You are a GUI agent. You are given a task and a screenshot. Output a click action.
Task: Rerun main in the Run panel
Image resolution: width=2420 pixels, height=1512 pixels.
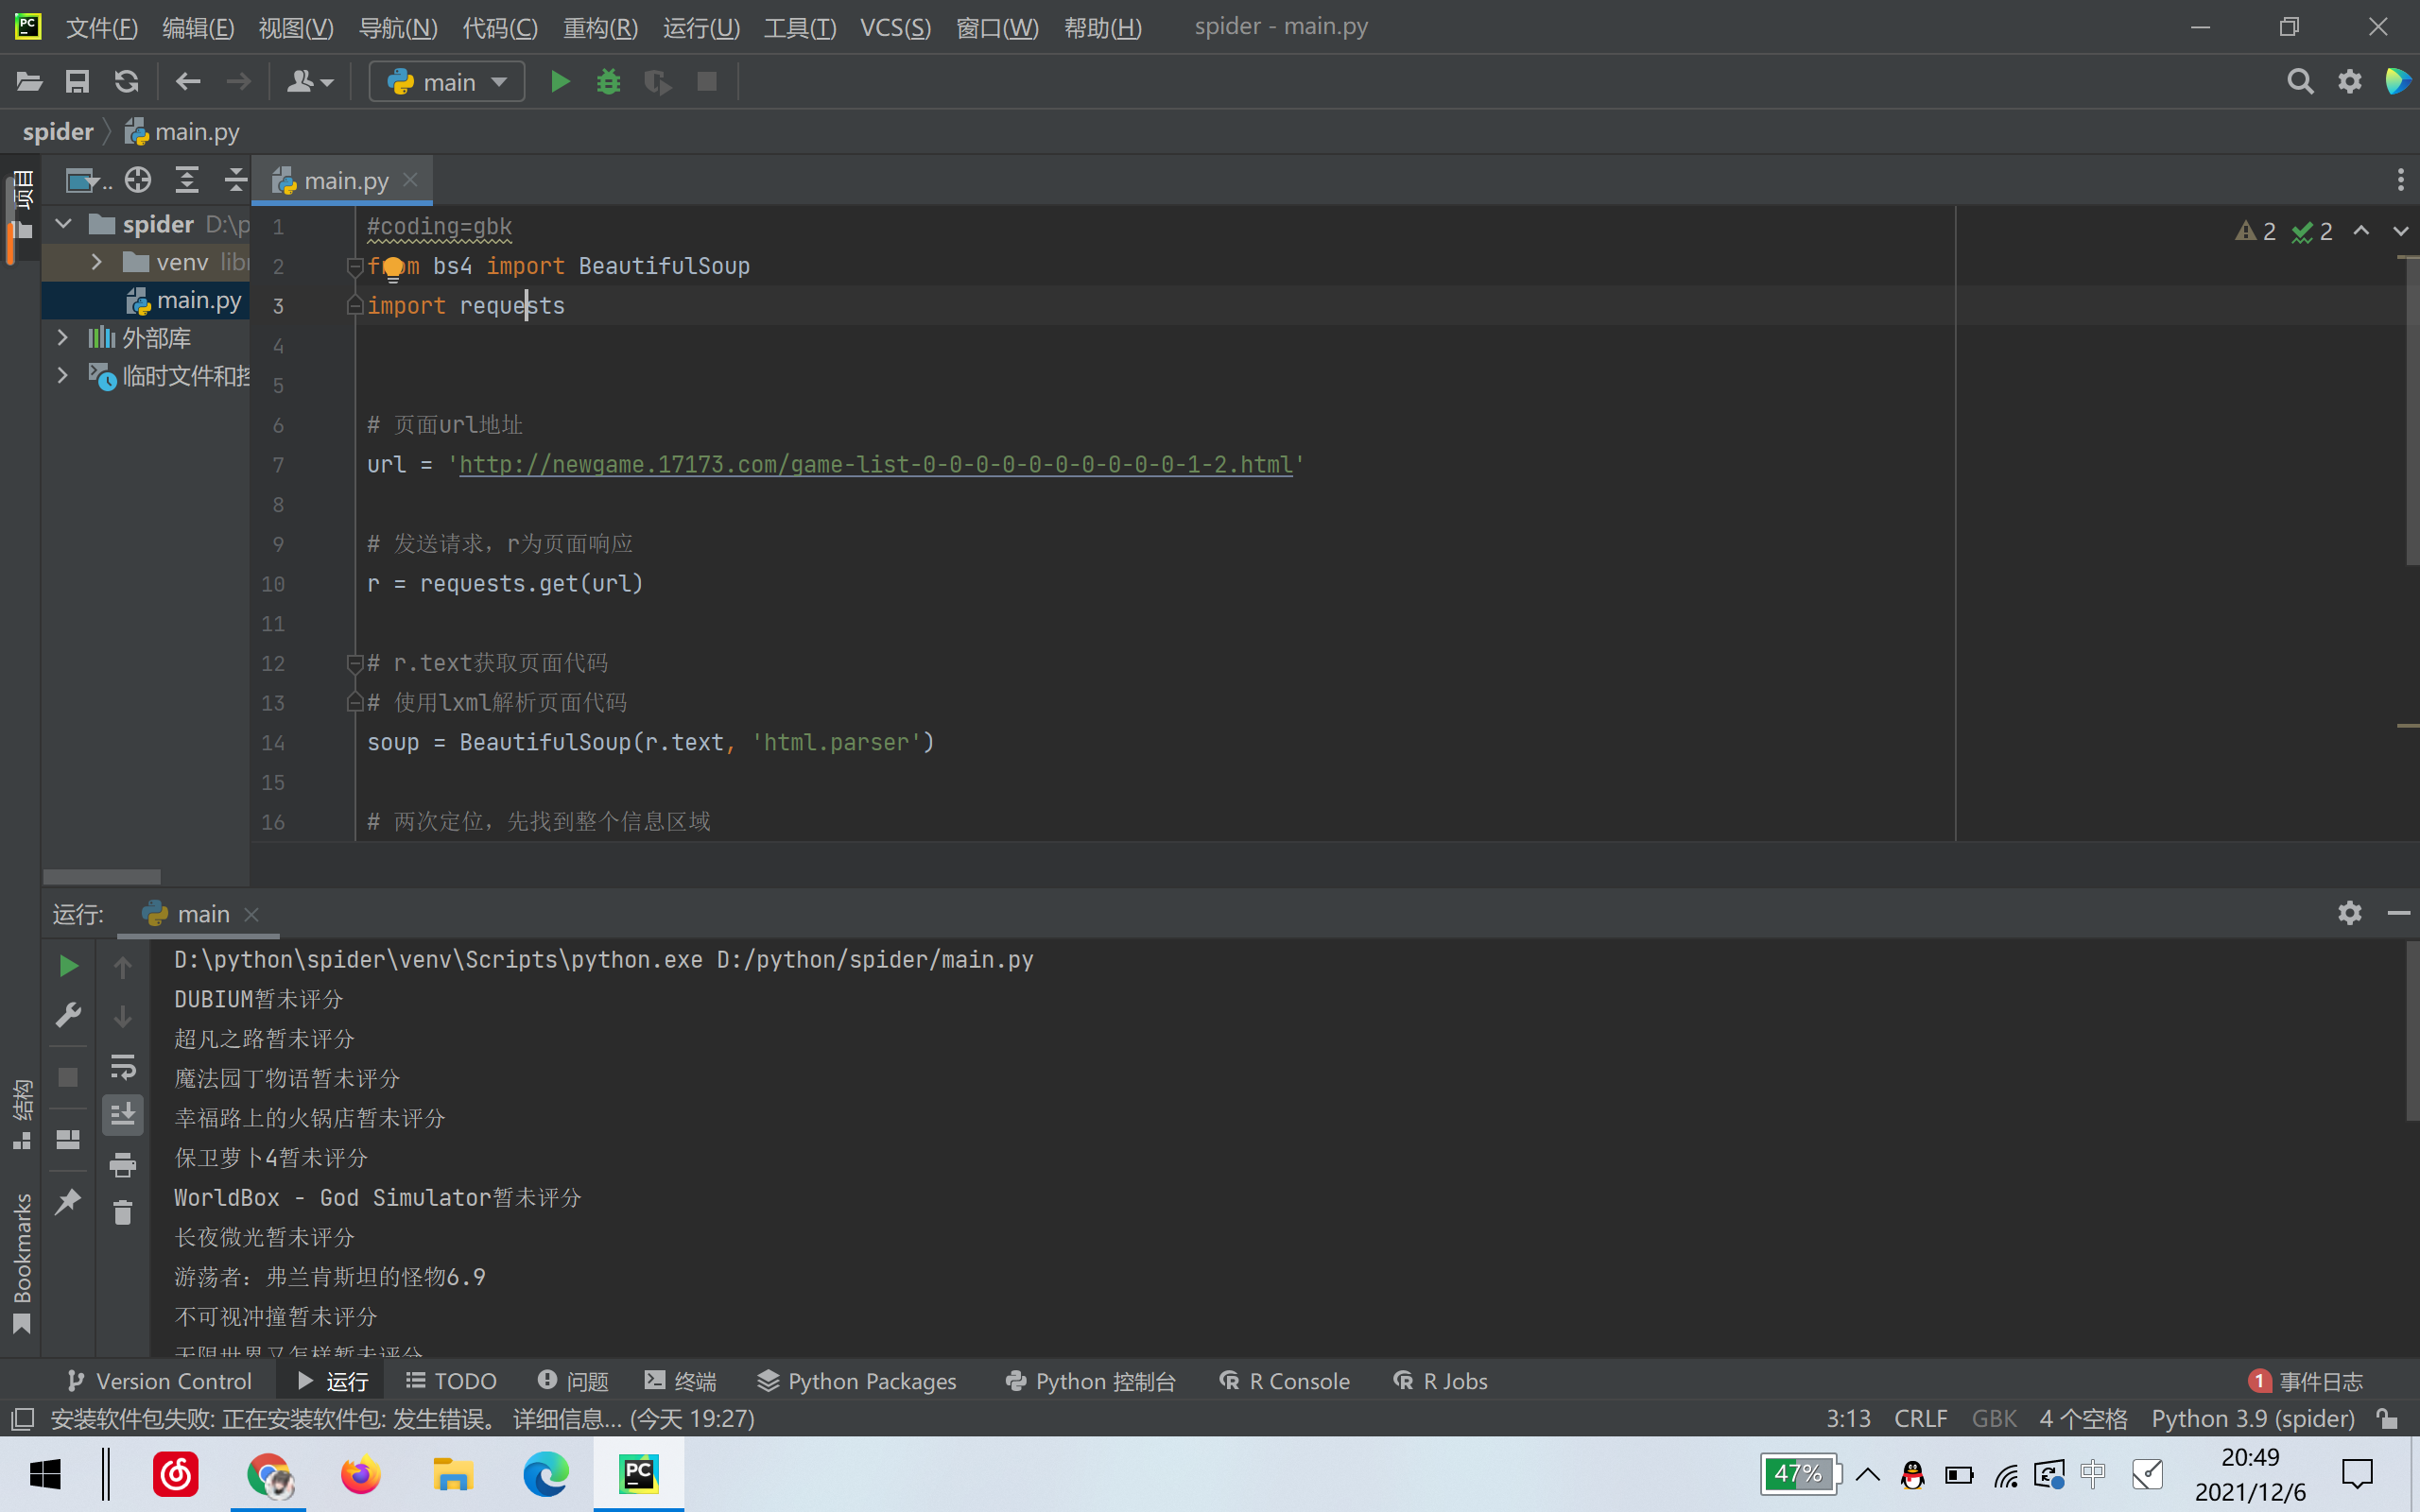click(x=68, y=966)
